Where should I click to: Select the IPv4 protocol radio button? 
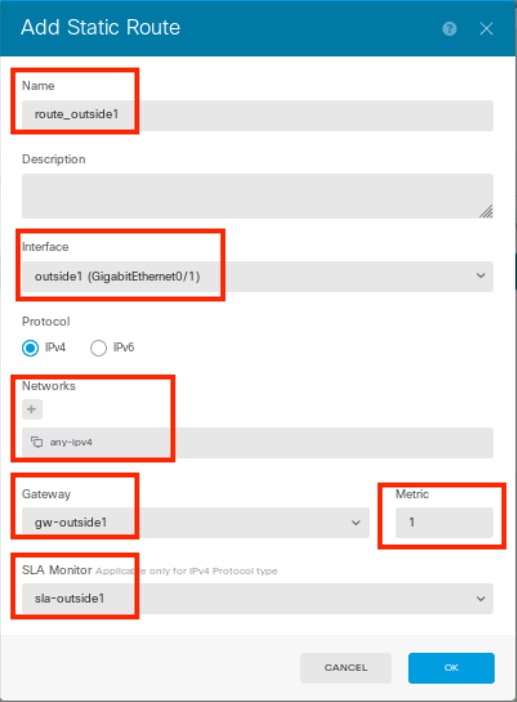pyautogui.click(x=30, y=348)
